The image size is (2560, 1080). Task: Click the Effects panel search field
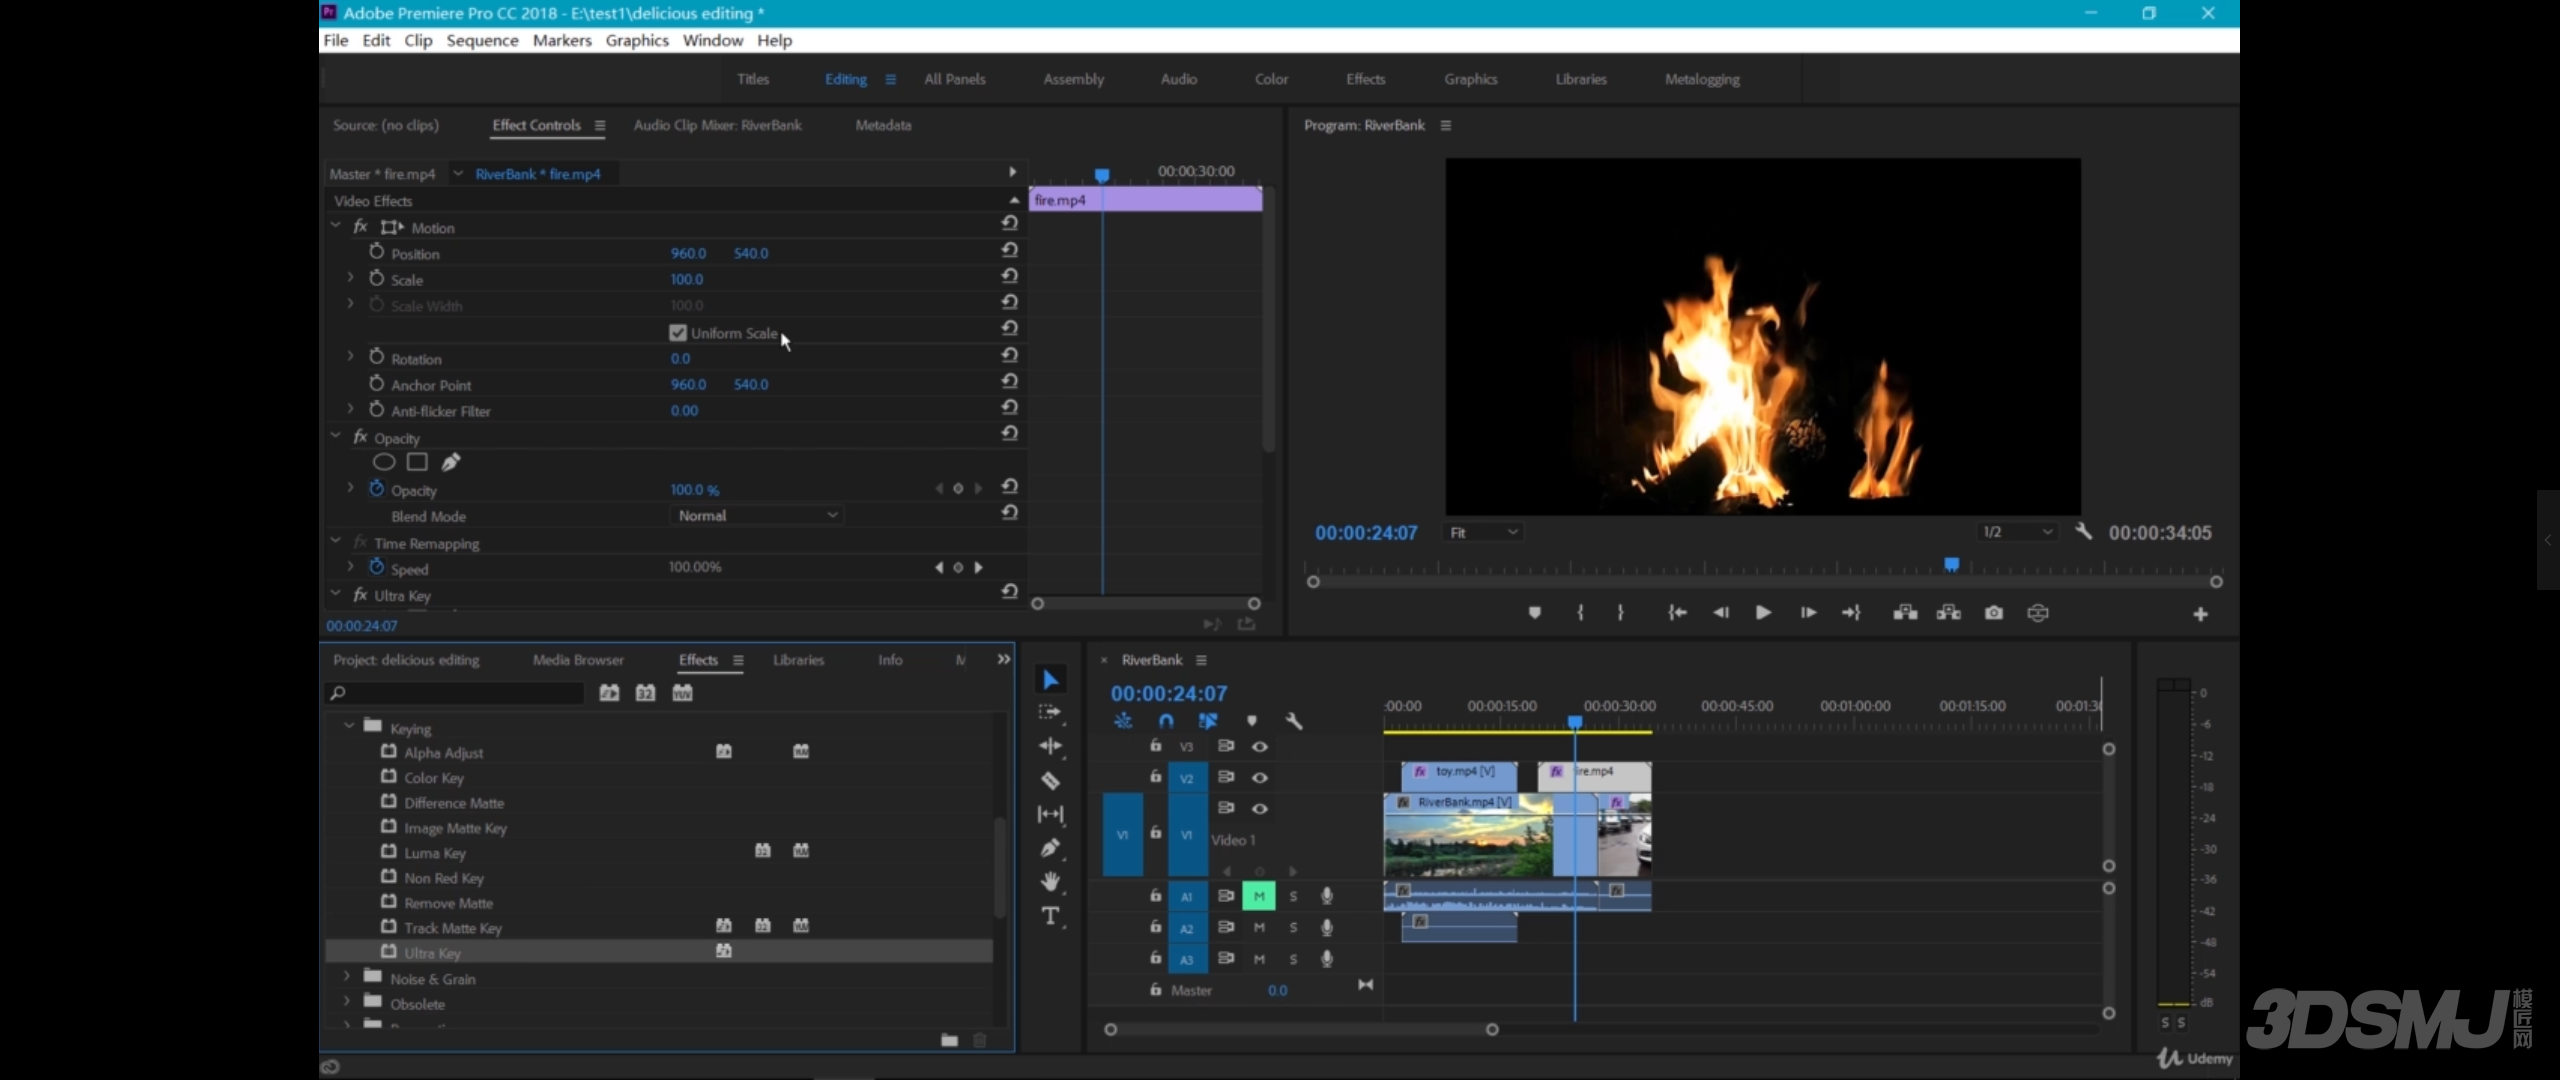click(455, 693)
